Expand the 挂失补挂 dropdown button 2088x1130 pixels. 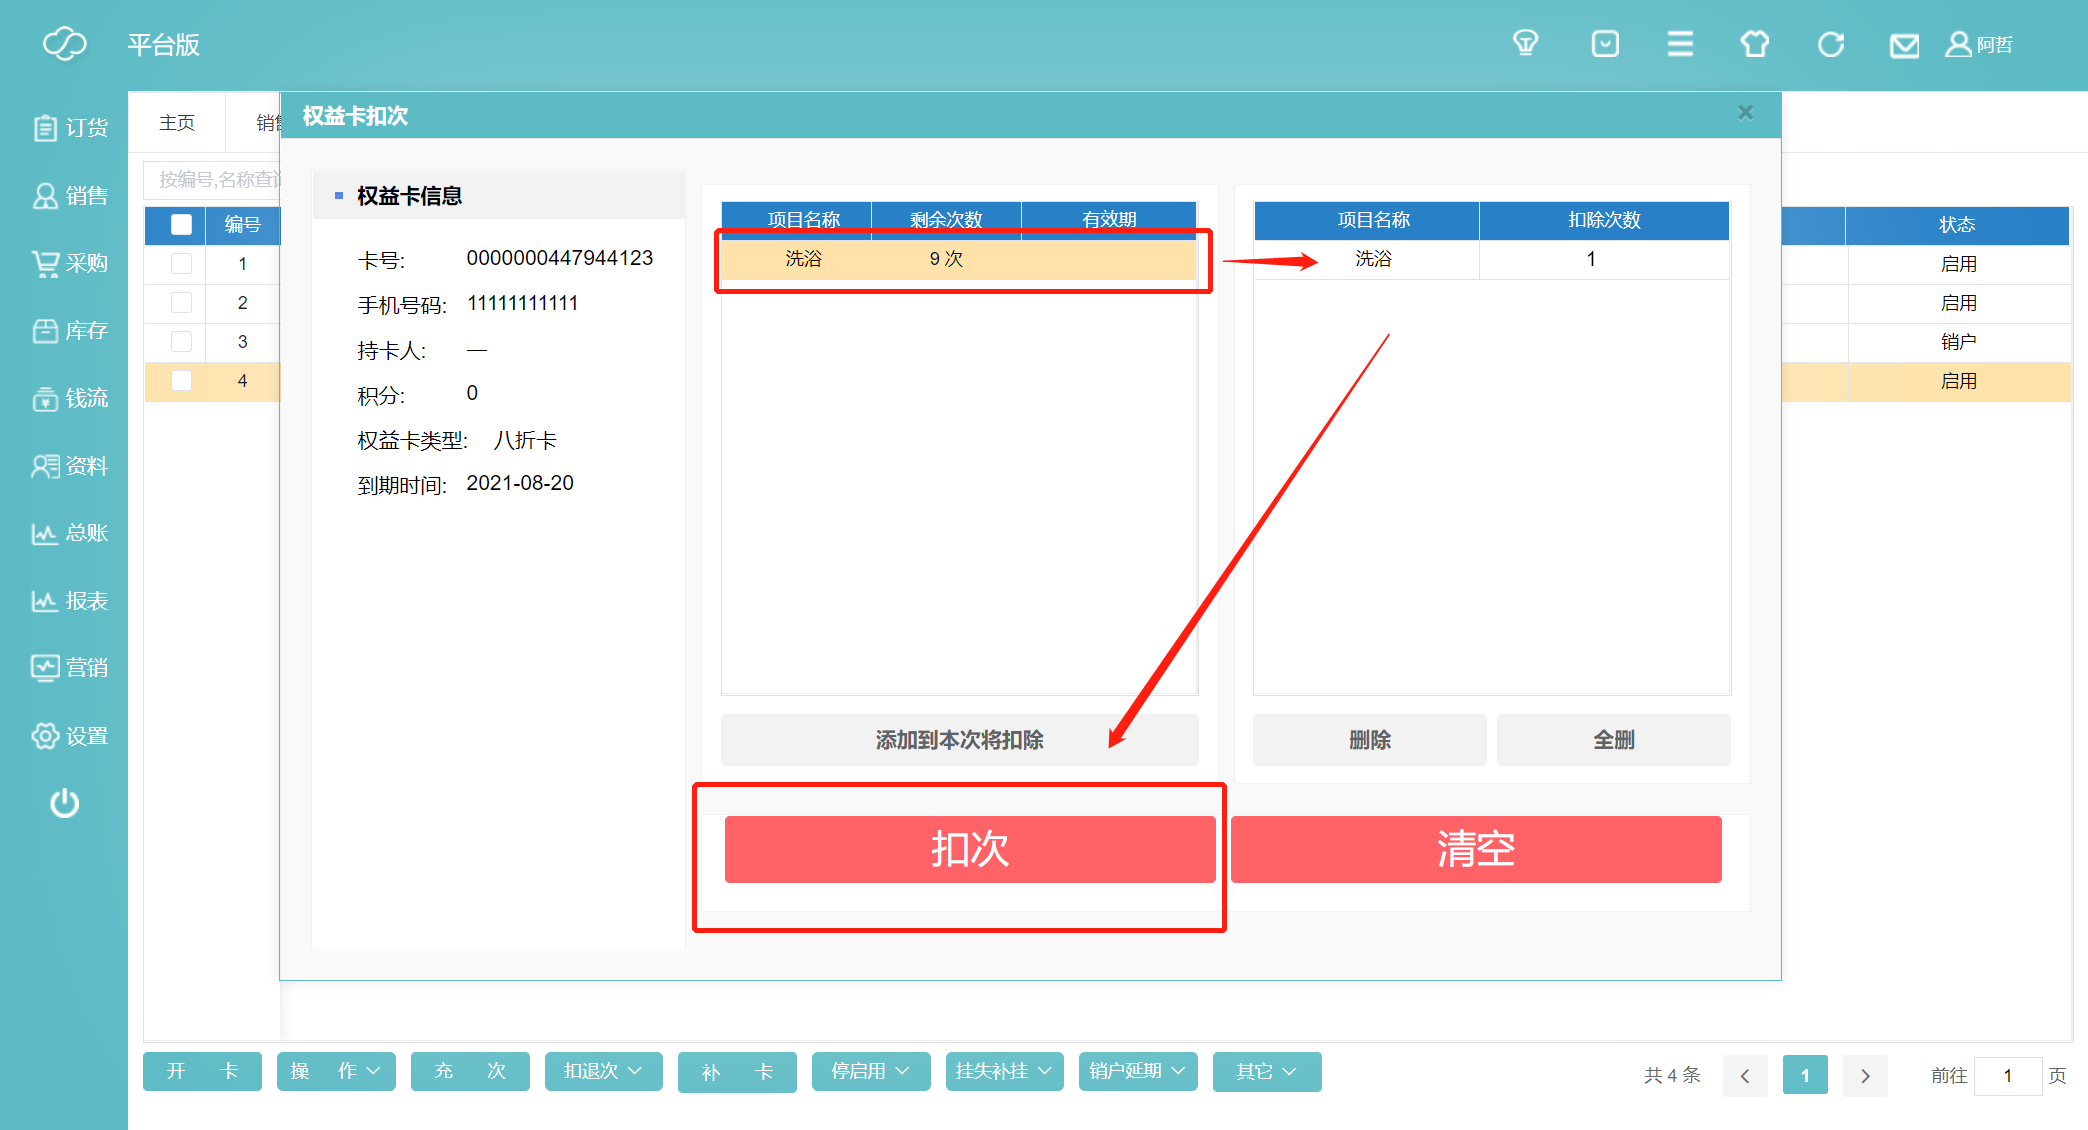coord(1004,1071)
